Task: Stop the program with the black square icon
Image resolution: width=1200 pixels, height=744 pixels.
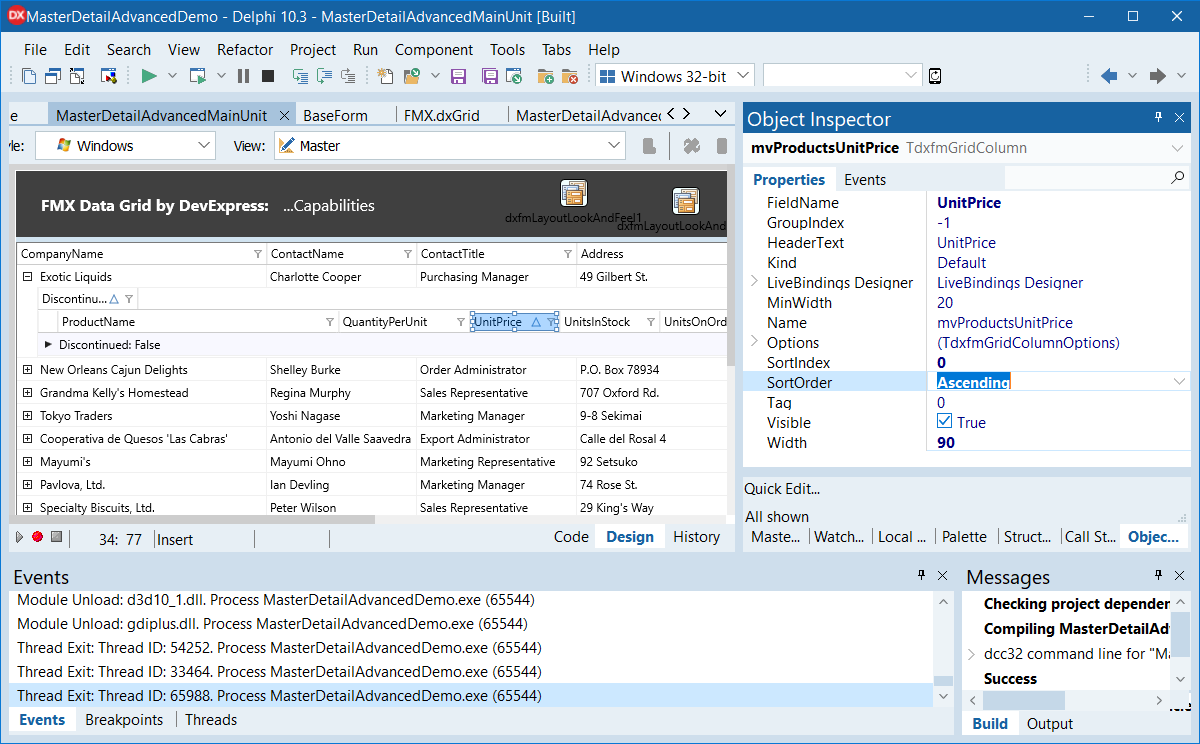Action: [x=268, y=76]
